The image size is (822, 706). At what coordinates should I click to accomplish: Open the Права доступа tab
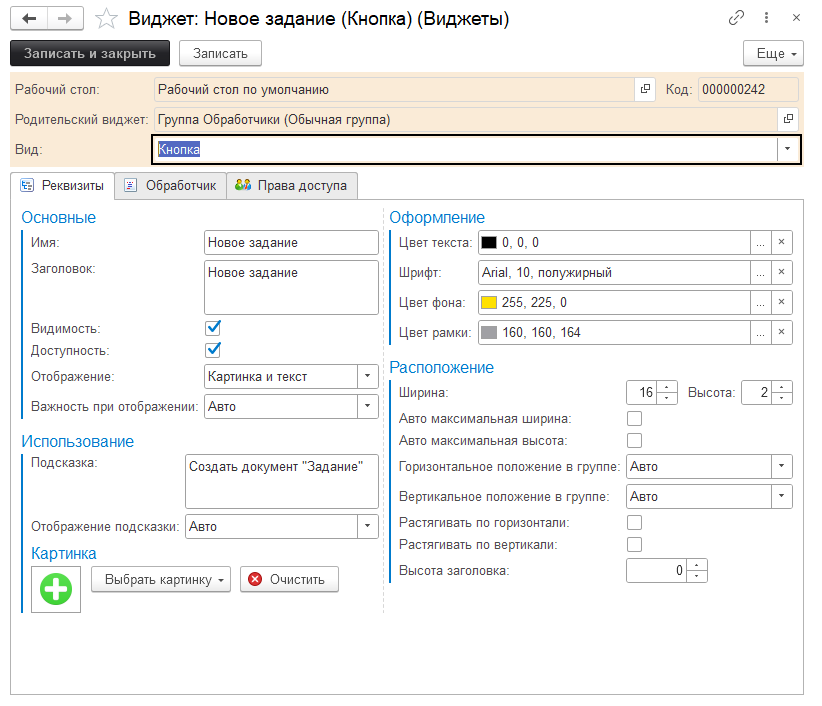(292, 185)
